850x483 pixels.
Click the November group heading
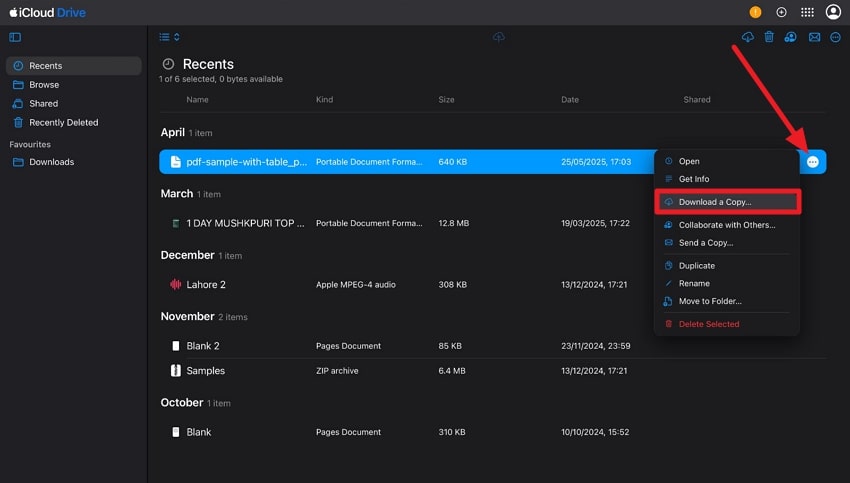188,316
